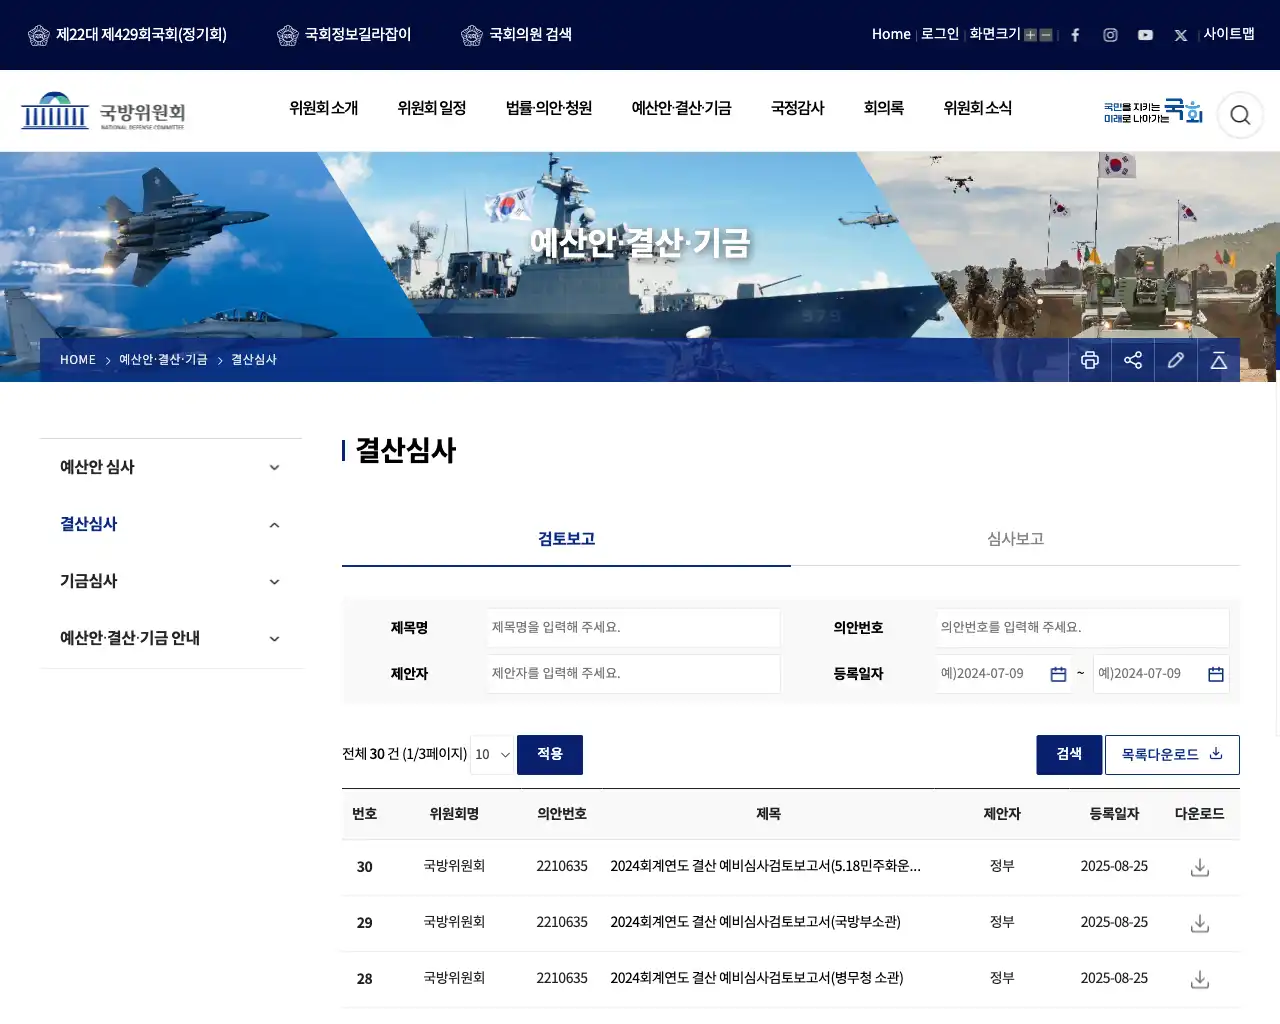Click the 적용 button
Viewport: 1280px width, 1024px height.
tap(550, 754)
